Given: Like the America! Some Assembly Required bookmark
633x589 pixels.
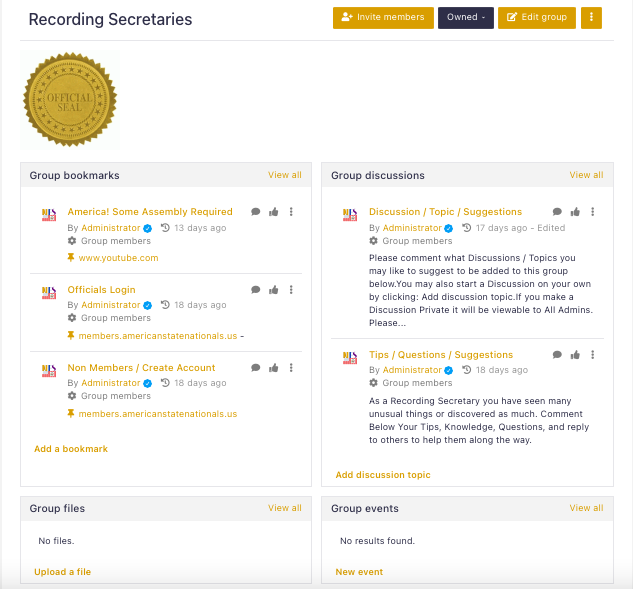Looking at the screenshot, I should tap(274, 212).
